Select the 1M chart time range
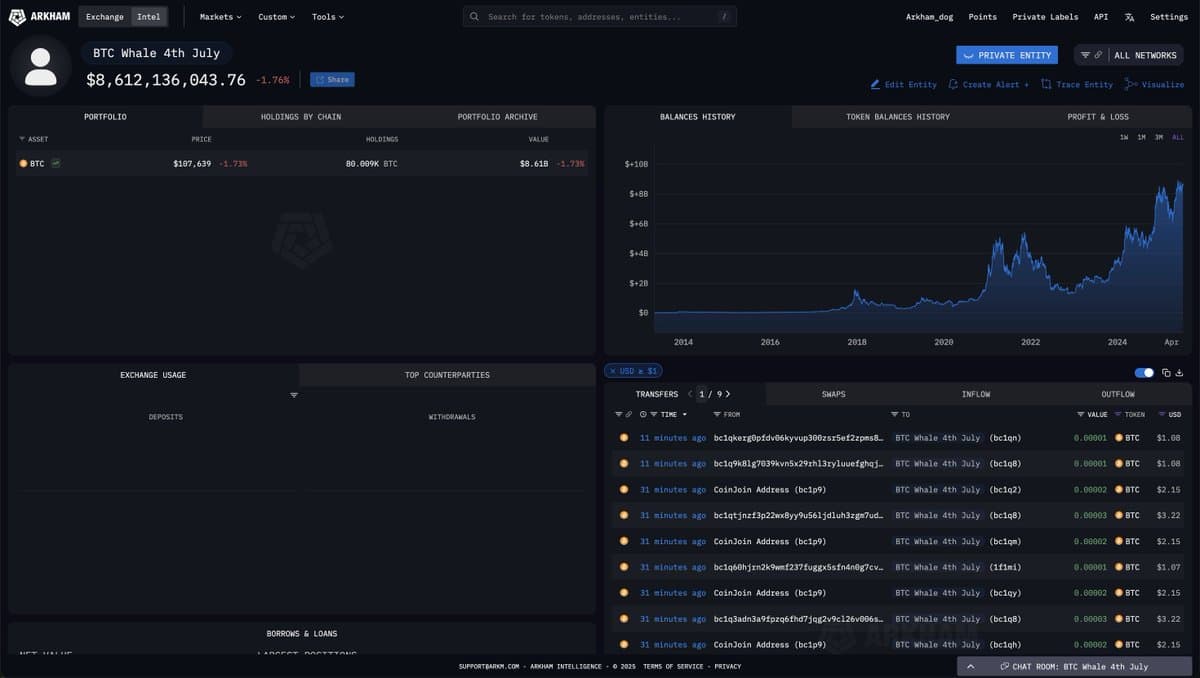The height and width of the screenshot is (678, 1200). (1141, 137)
